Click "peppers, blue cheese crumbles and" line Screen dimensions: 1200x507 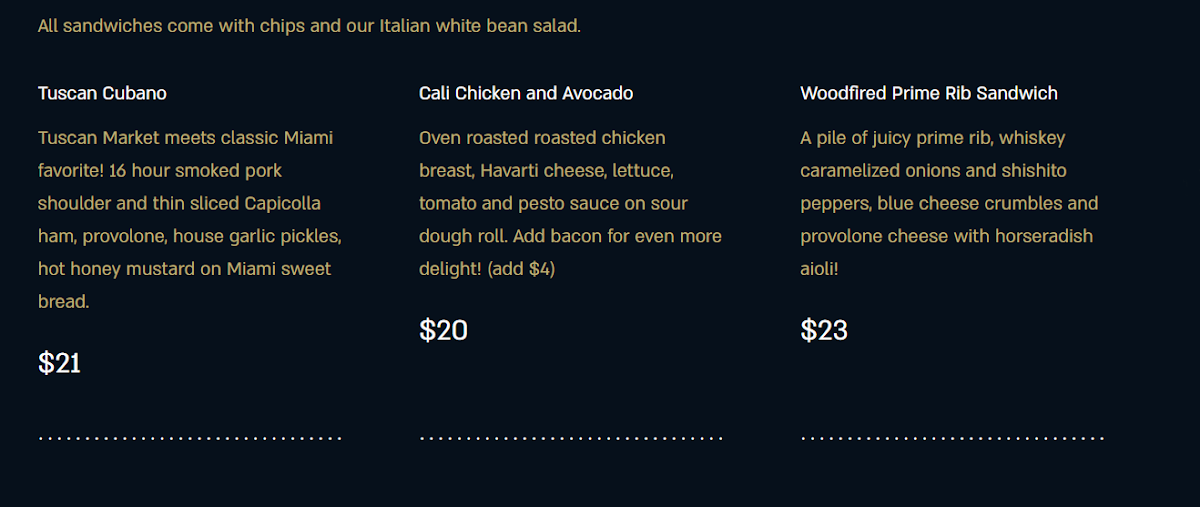[x=949, y=204]
